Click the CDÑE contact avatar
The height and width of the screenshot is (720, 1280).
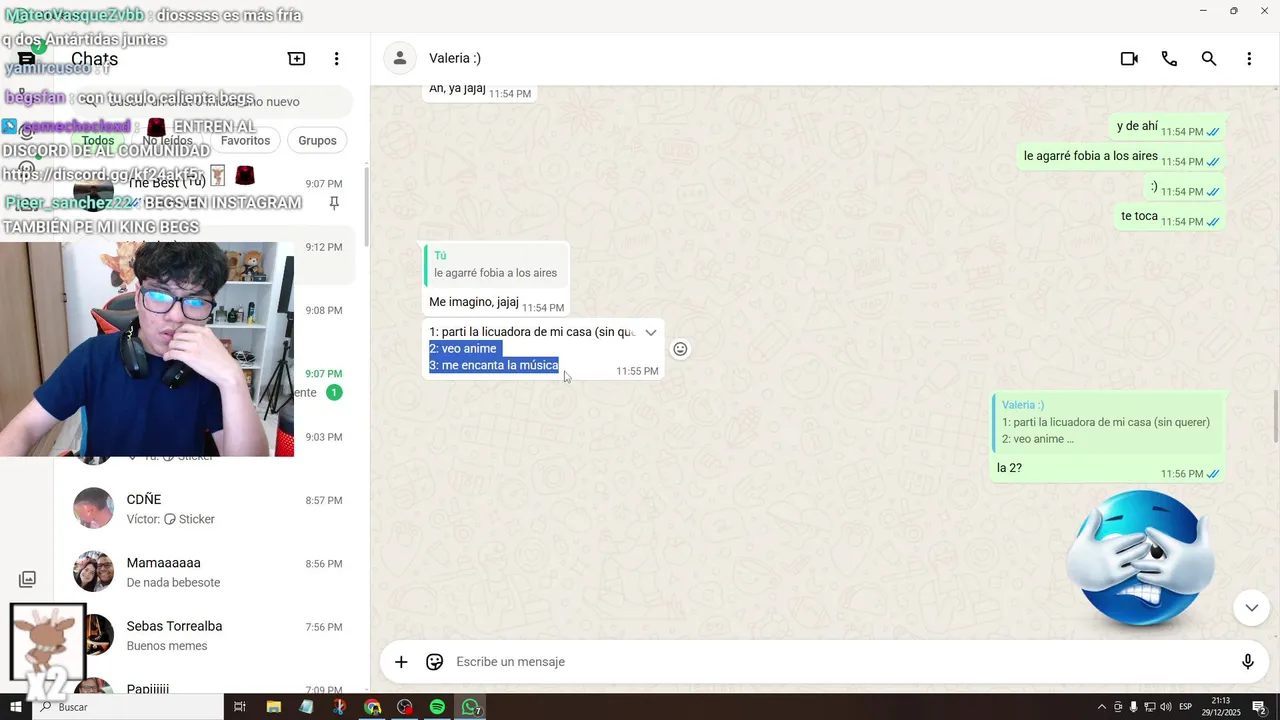pyautogui.click(x=93, y=508)
